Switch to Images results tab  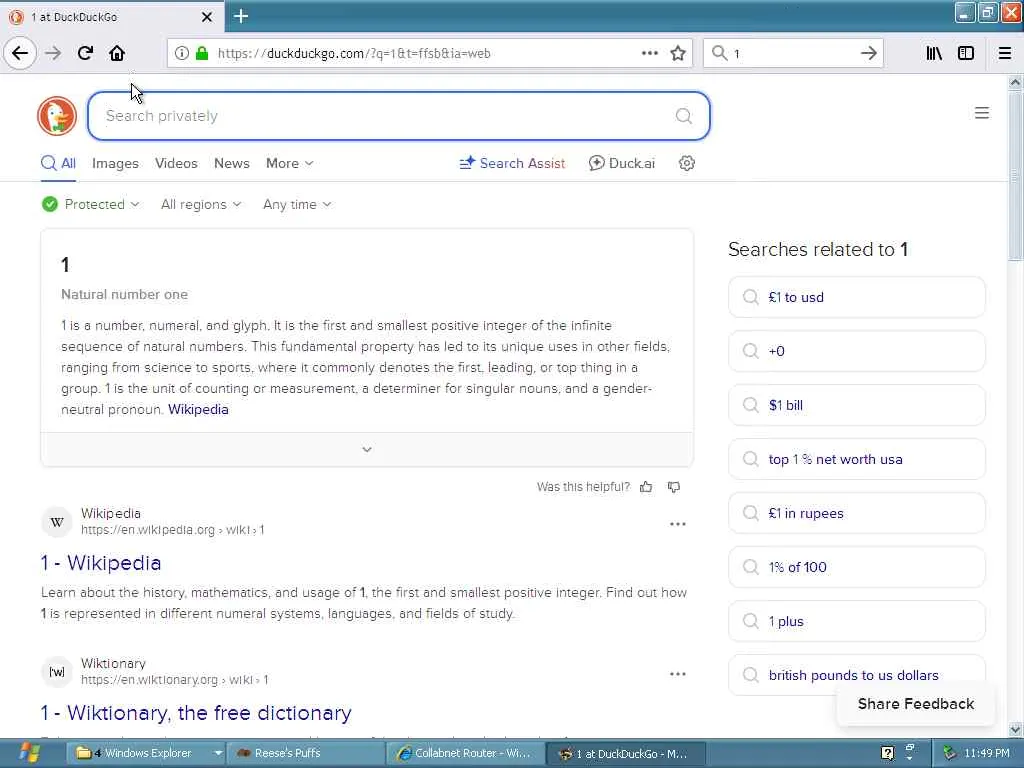pos(115,163)
